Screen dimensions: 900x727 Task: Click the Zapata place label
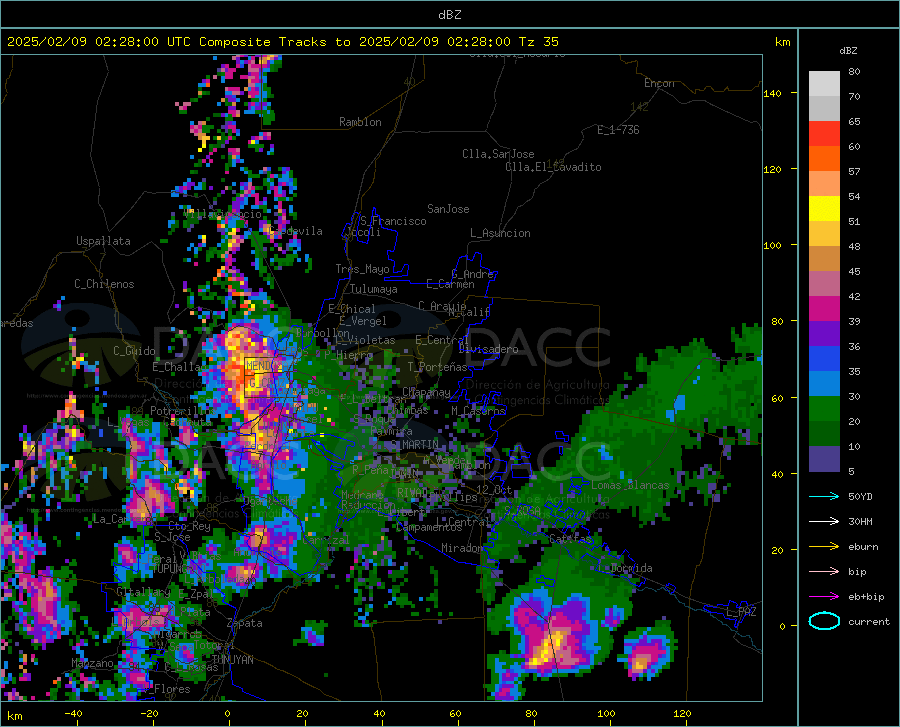pyautogui.click(x=245, y=623)
